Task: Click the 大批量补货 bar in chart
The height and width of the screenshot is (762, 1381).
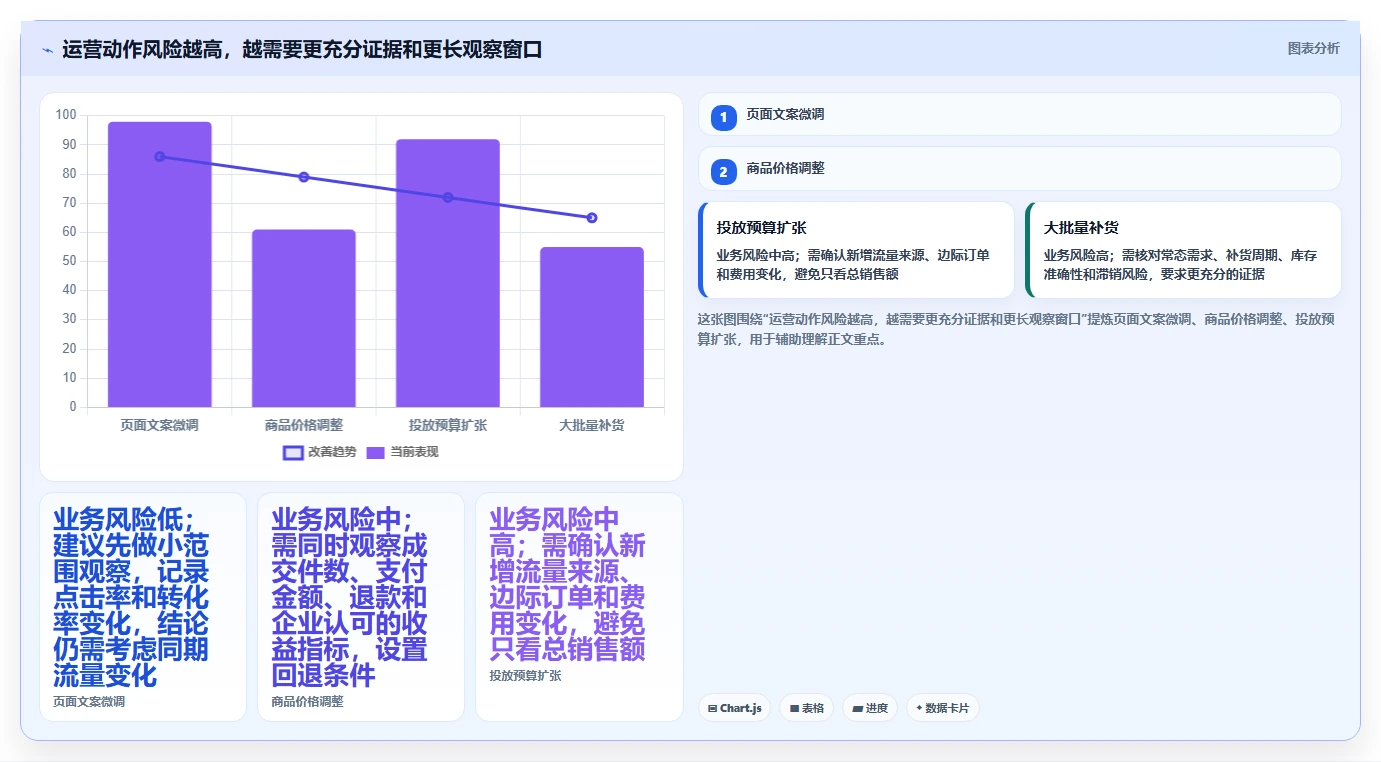Action: pos(592,327)
